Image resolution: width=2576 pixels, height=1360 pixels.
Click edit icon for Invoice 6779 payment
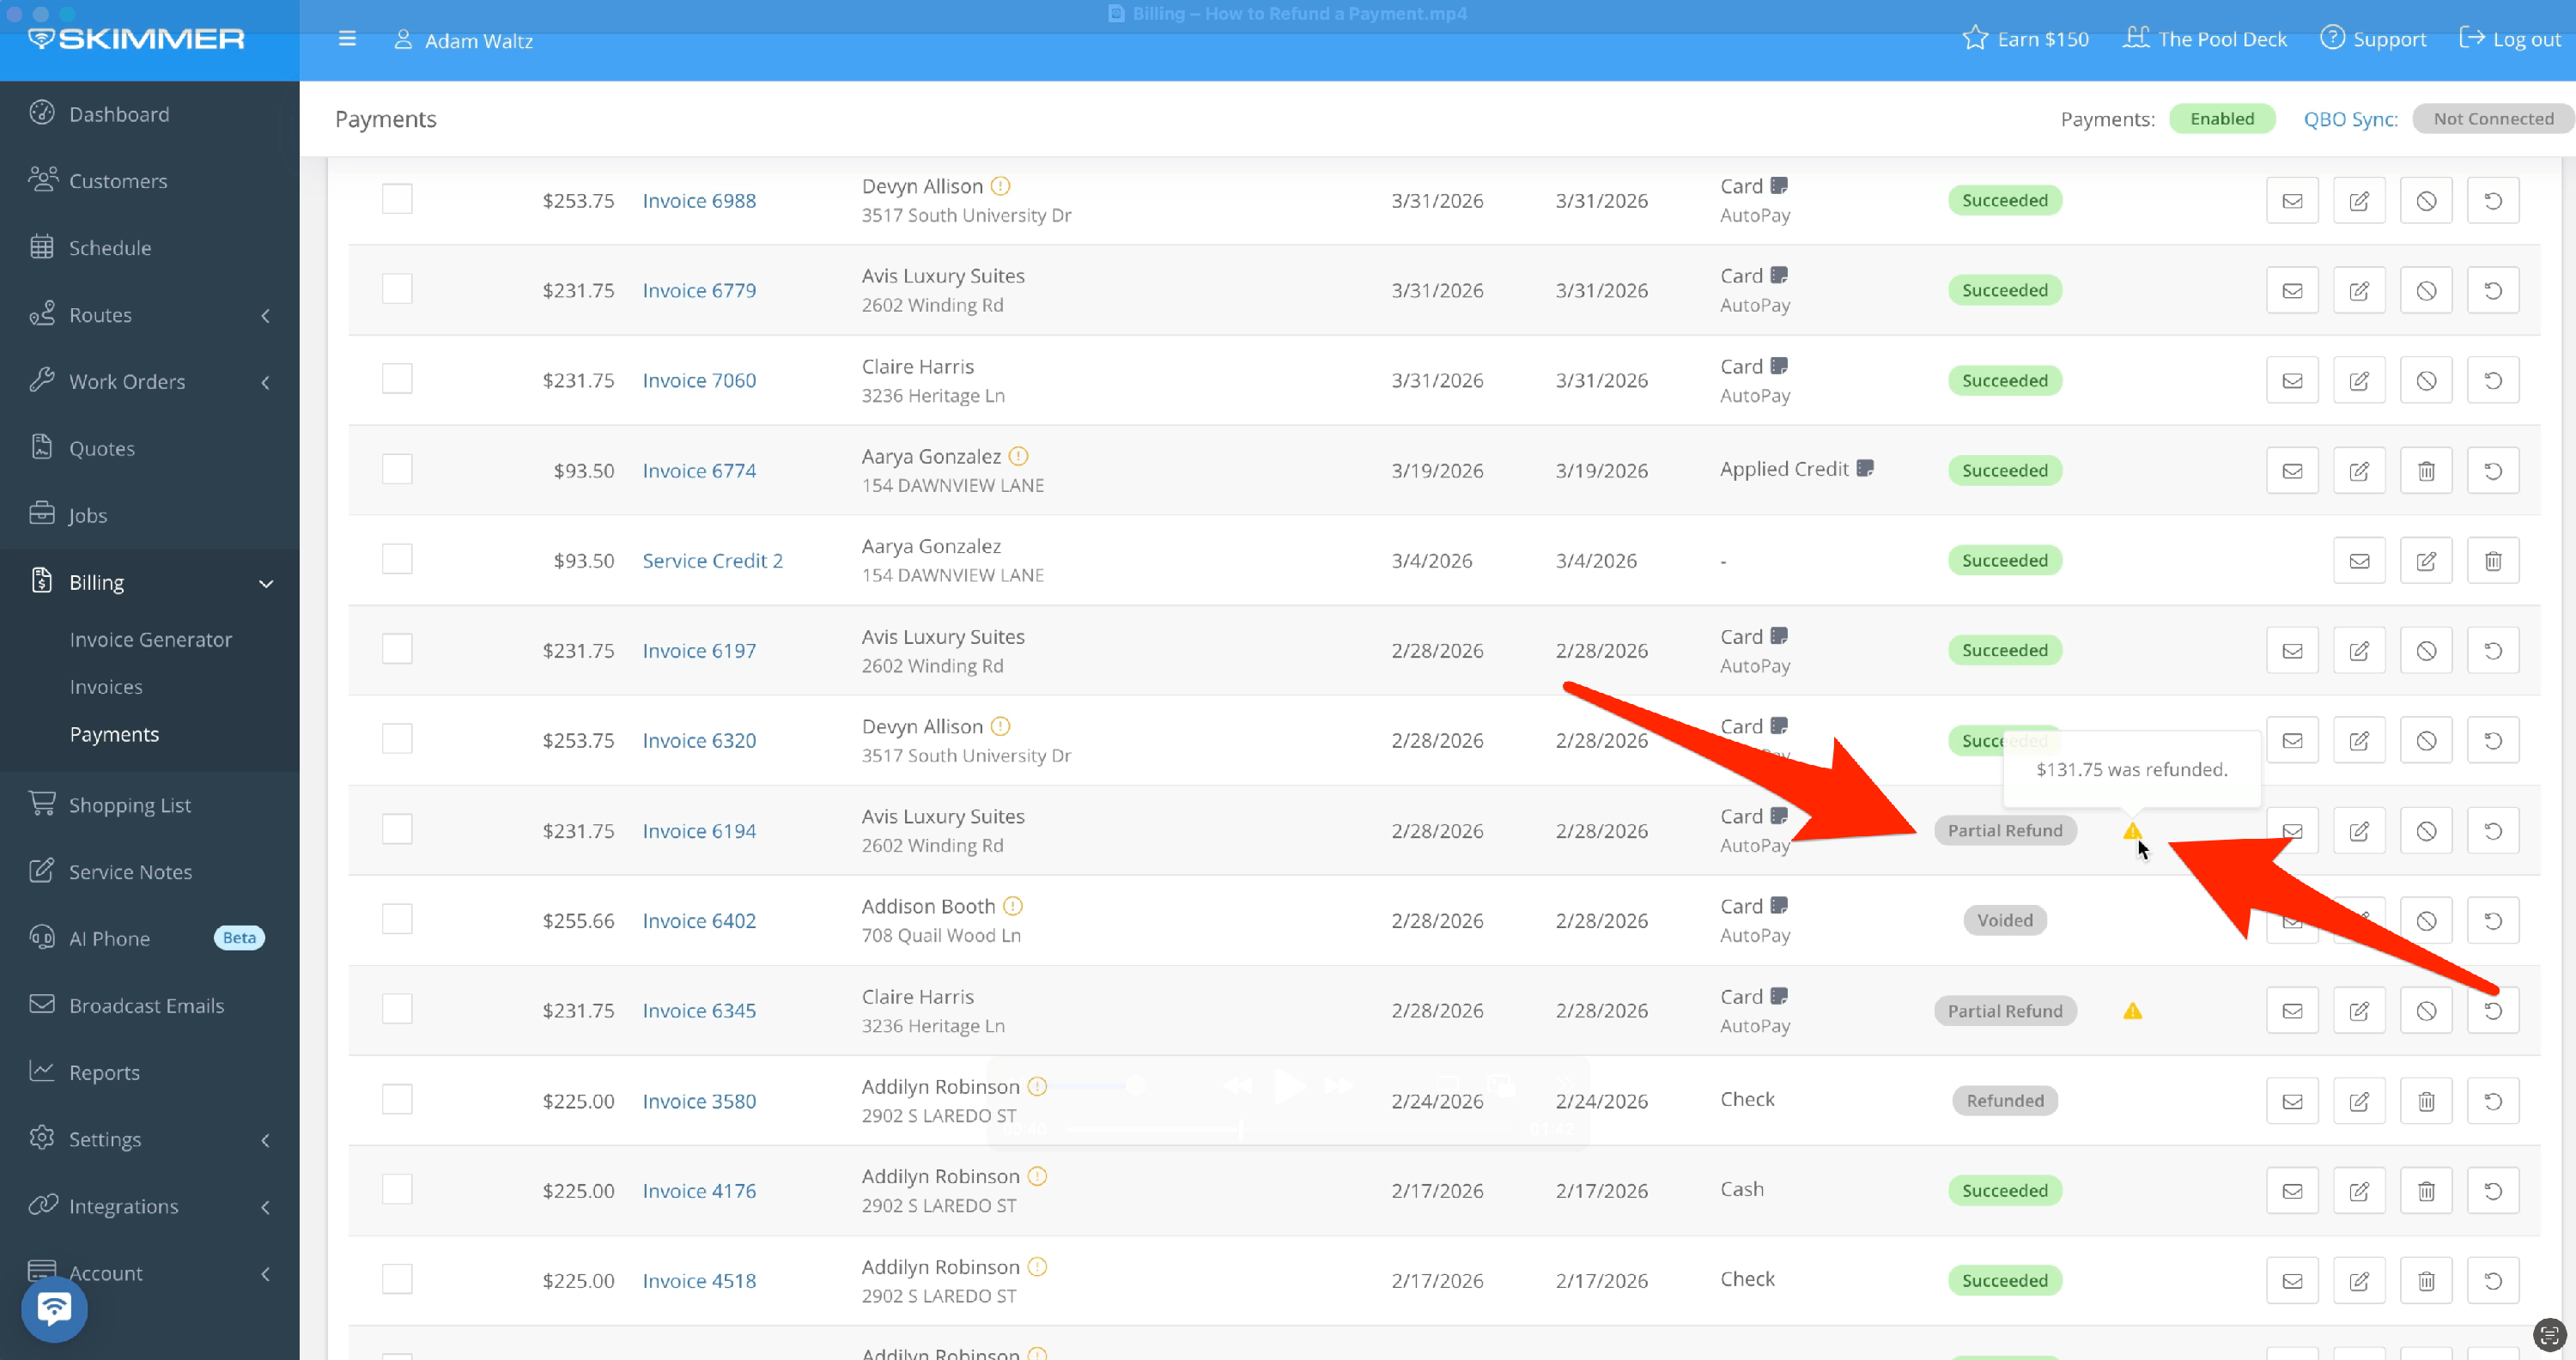[2358, 291]
